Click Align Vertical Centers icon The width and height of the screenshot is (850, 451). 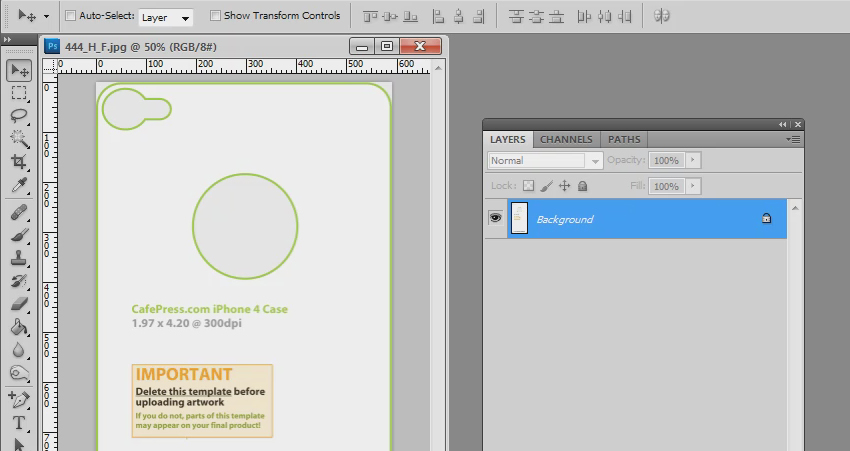390,16
